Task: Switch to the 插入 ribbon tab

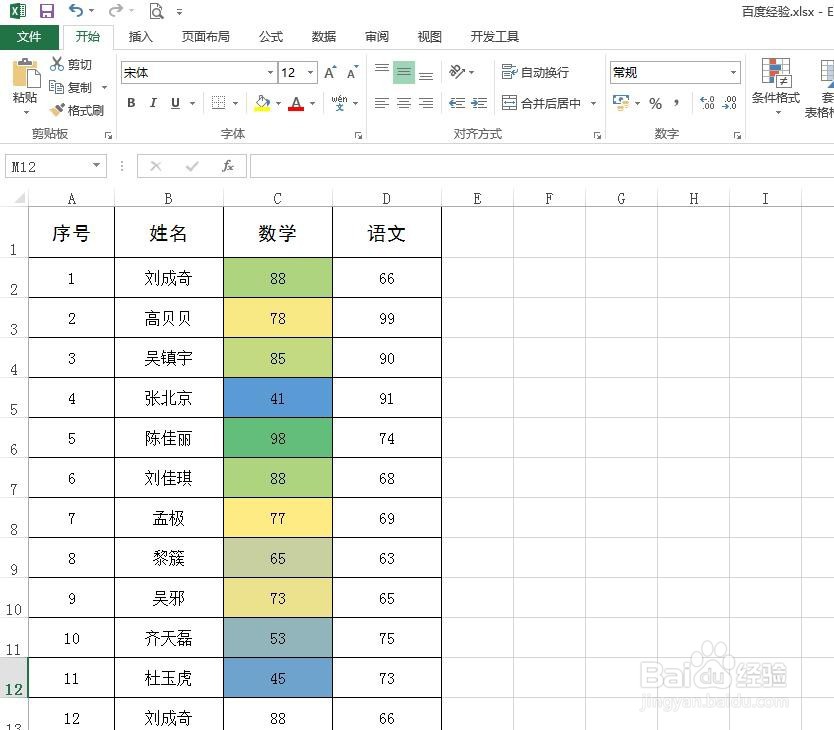Action: [x=140, y=36]
